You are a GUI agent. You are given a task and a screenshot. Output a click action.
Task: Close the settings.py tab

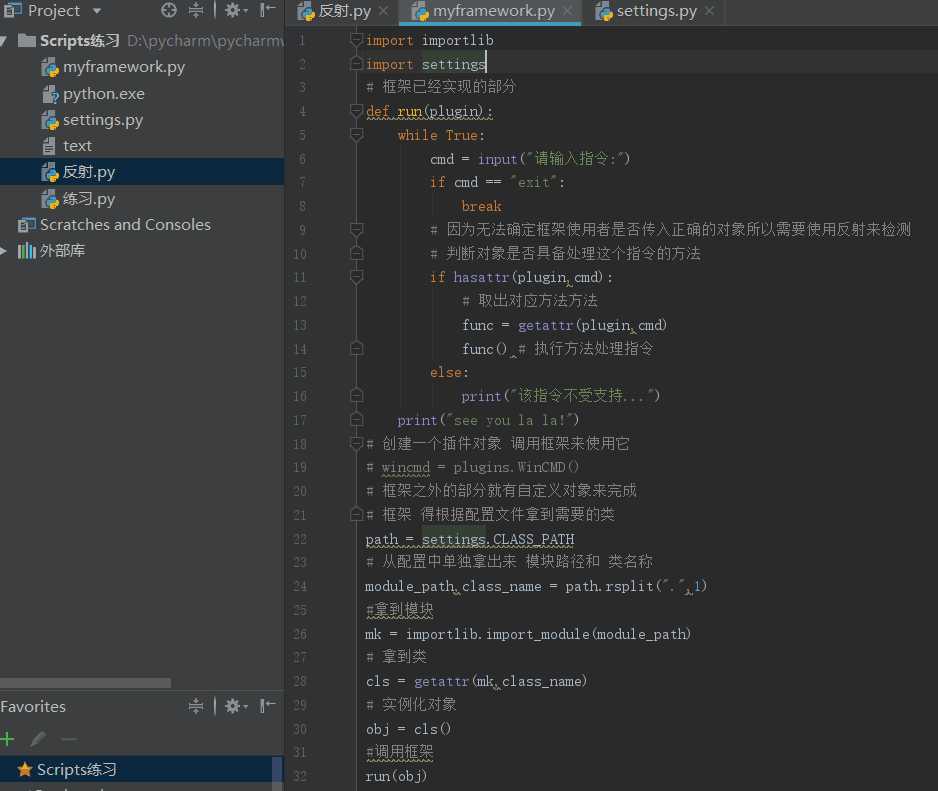pyautogui.click(x=709, y=11)
